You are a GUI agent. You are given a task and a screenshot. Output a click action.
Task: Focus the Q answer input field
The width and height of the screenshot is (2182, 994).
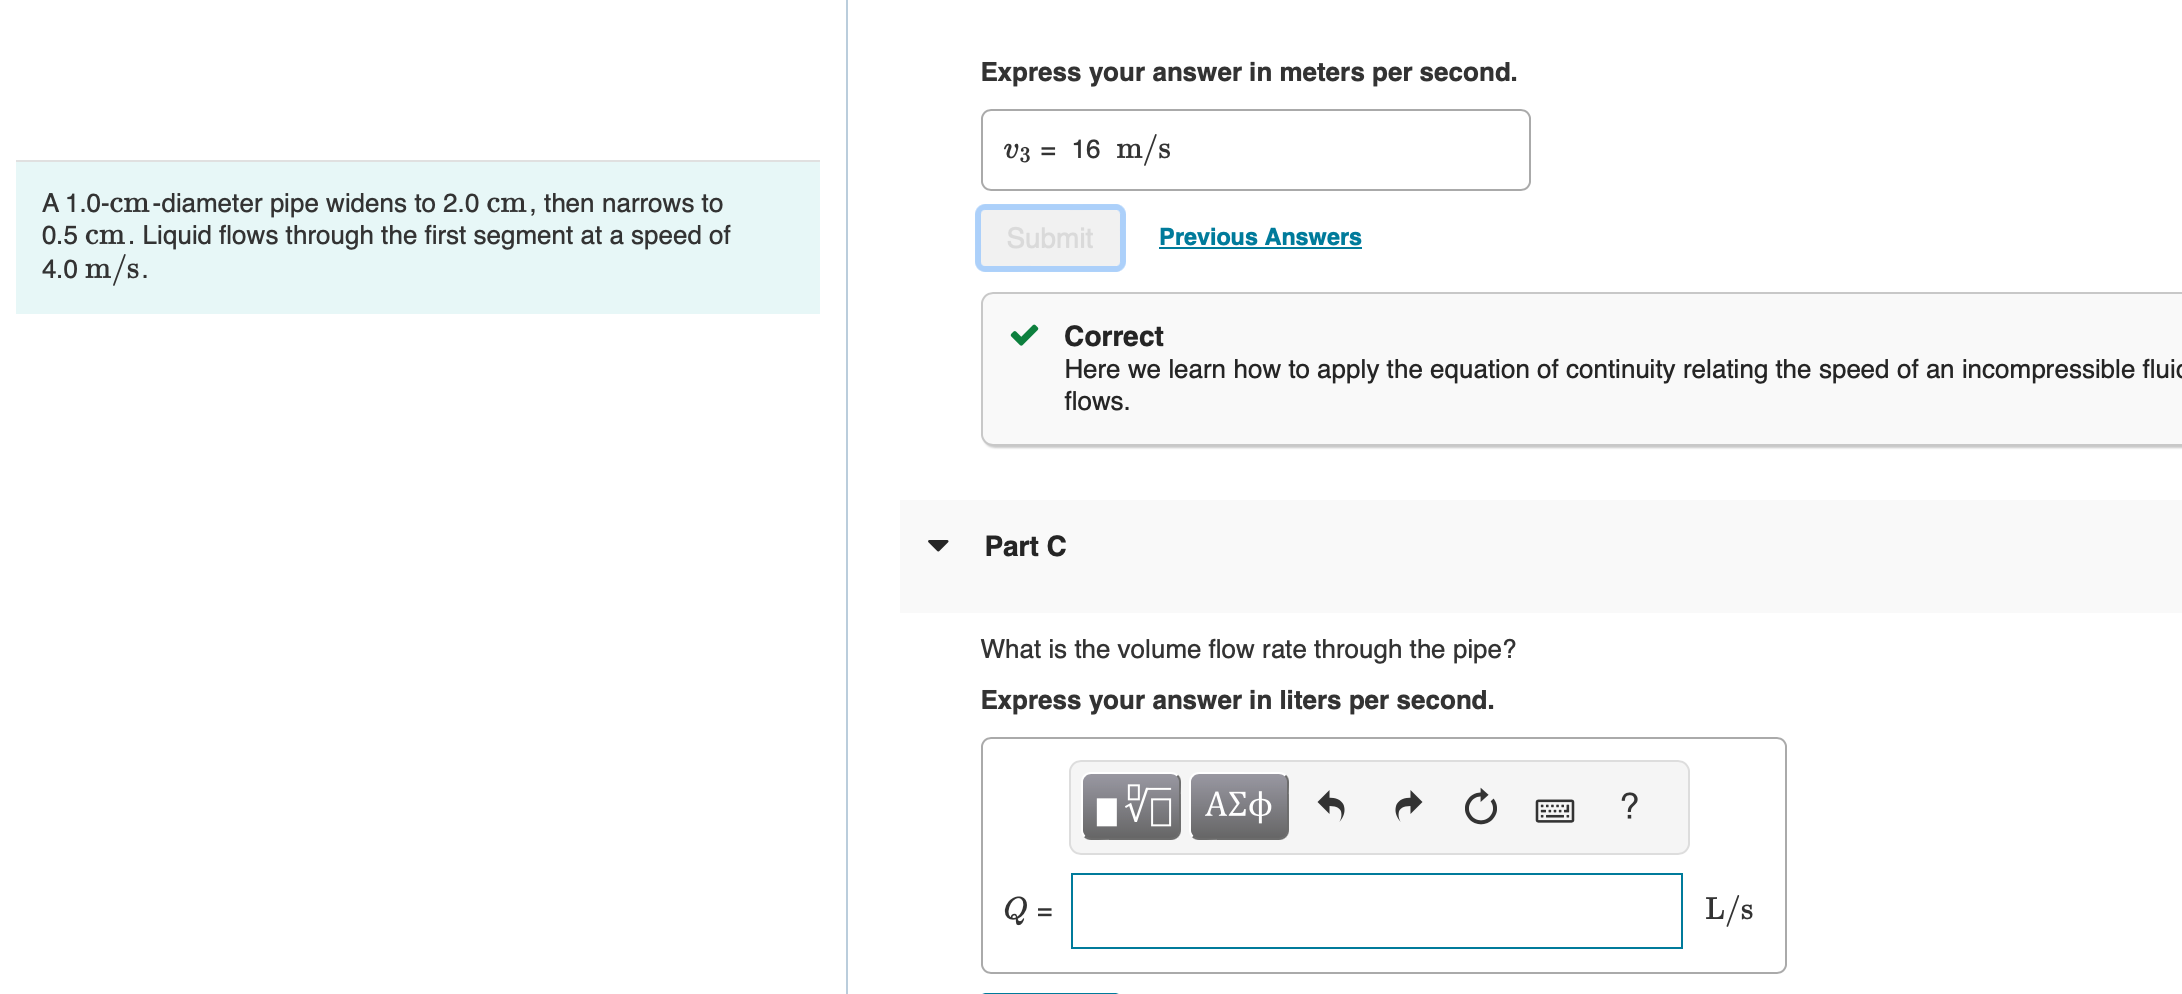[x=1376, y=910]
